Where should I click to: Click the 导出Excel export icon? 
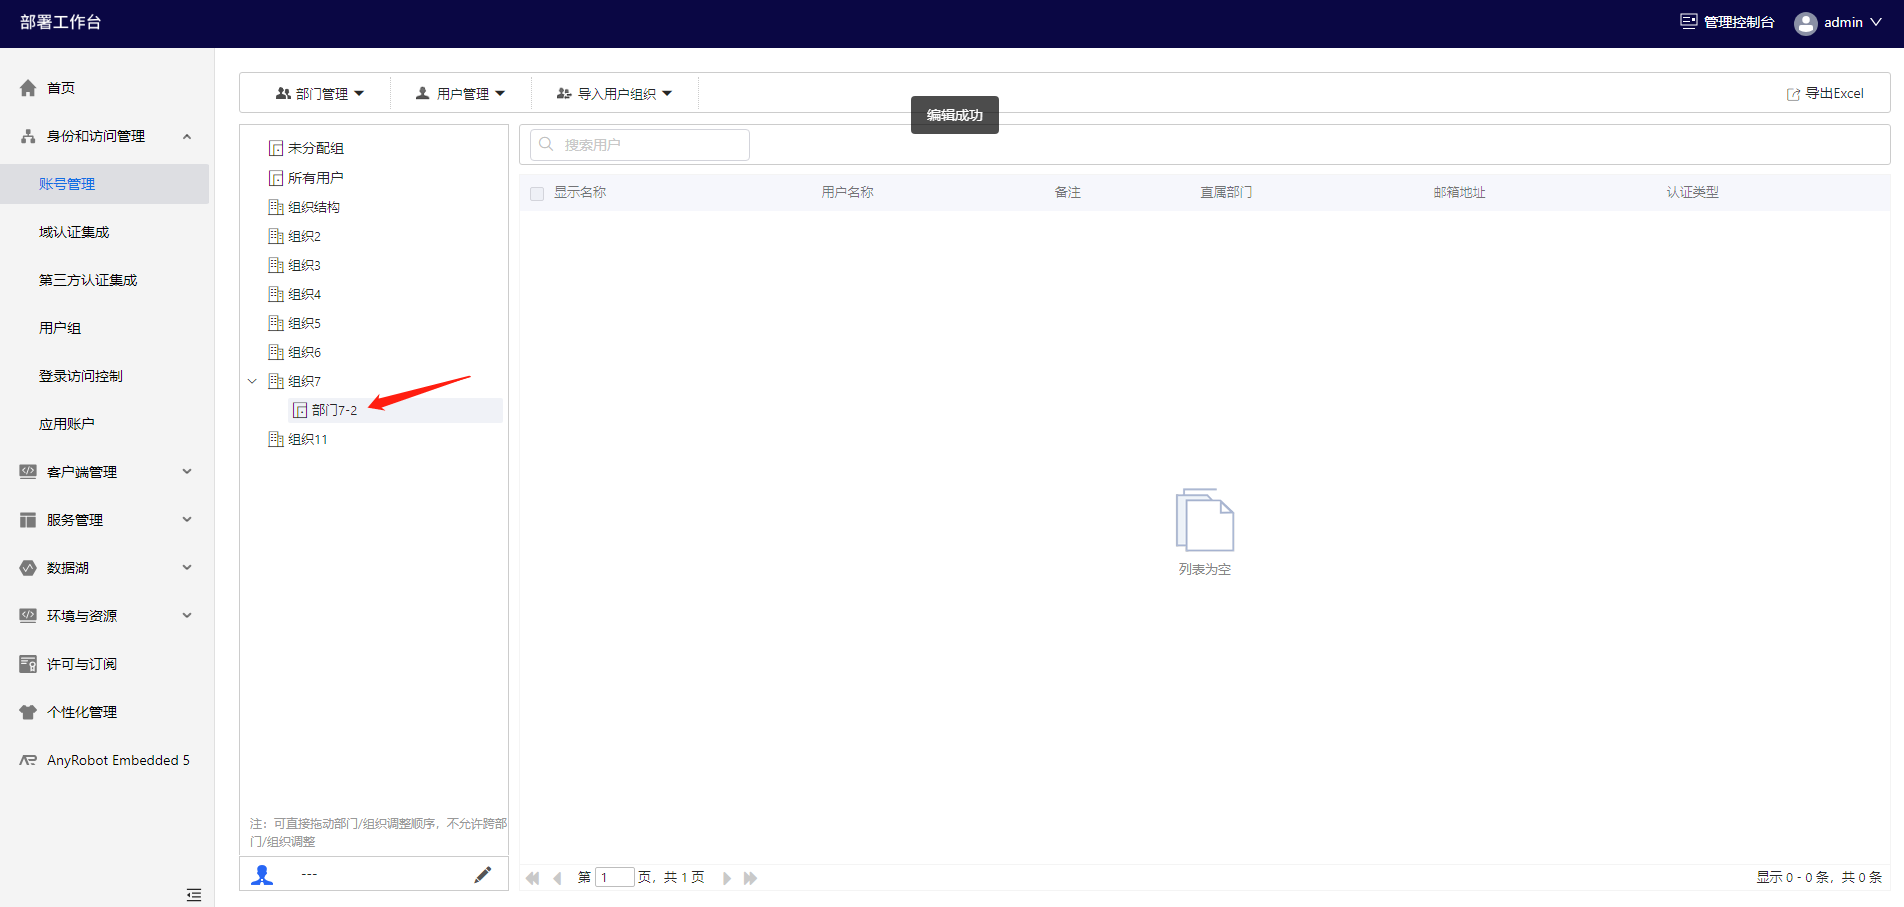coord(1794,94)
